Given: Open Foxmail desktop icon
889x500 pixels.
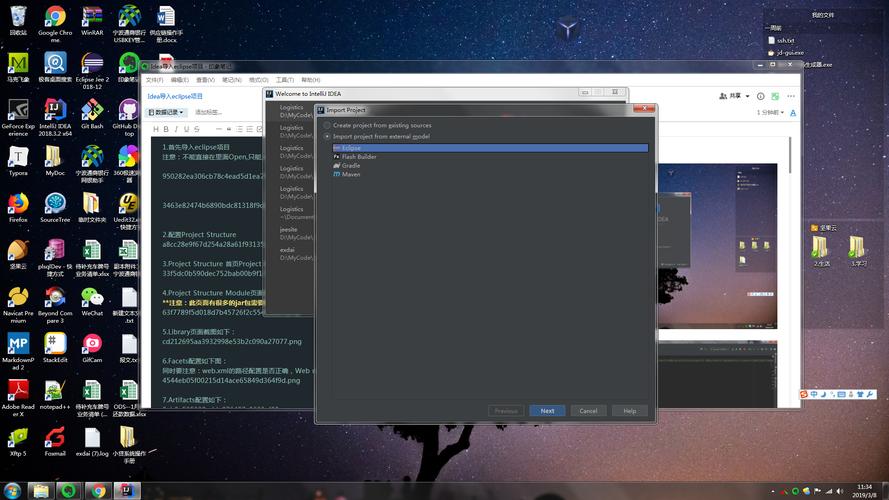Looking at the screenshot, I should coord(55,442).
